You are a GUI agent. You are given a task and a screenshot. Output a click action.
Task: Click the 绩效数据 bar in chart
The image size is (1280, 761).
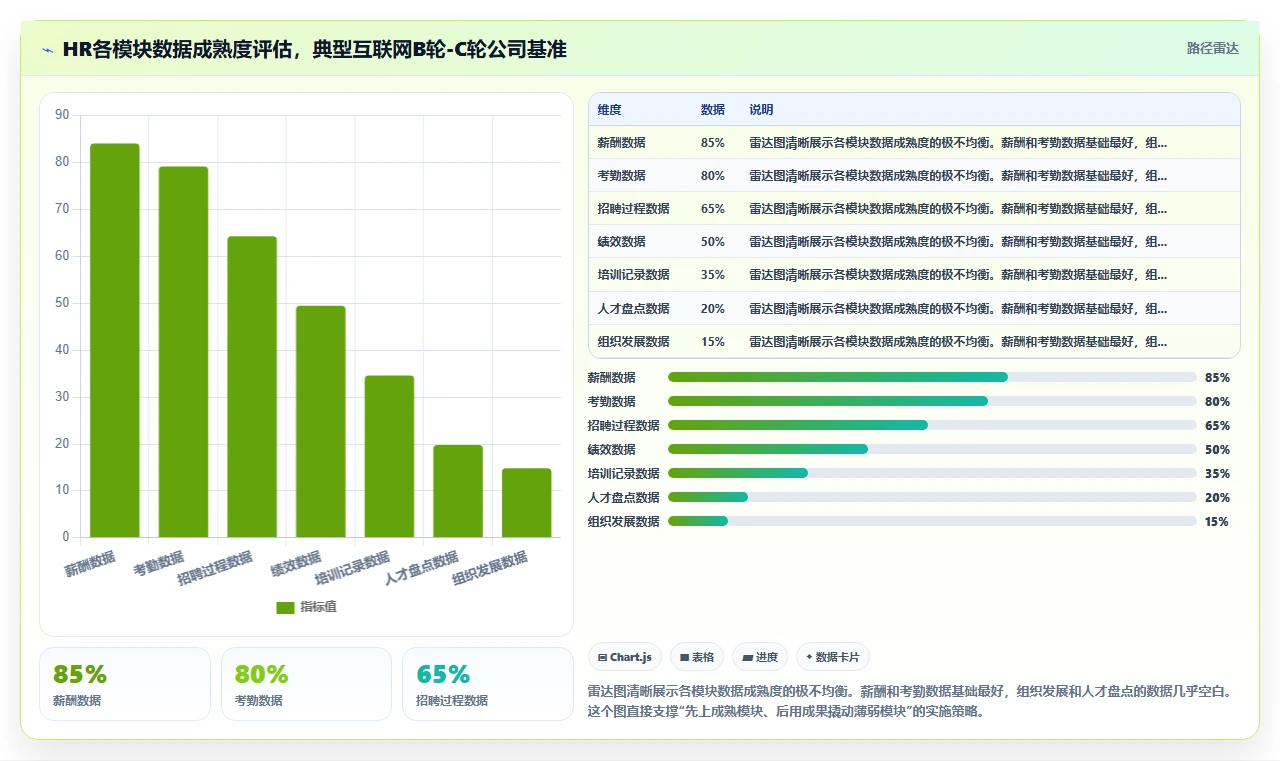(x=321, y=422)
